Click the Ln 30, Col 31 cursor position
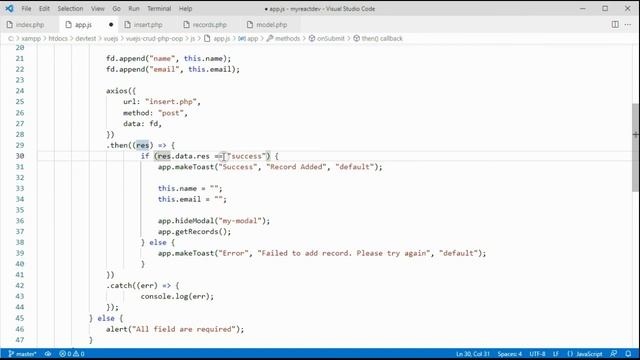This screenshot has width=640, height=360. click(473, 354)
